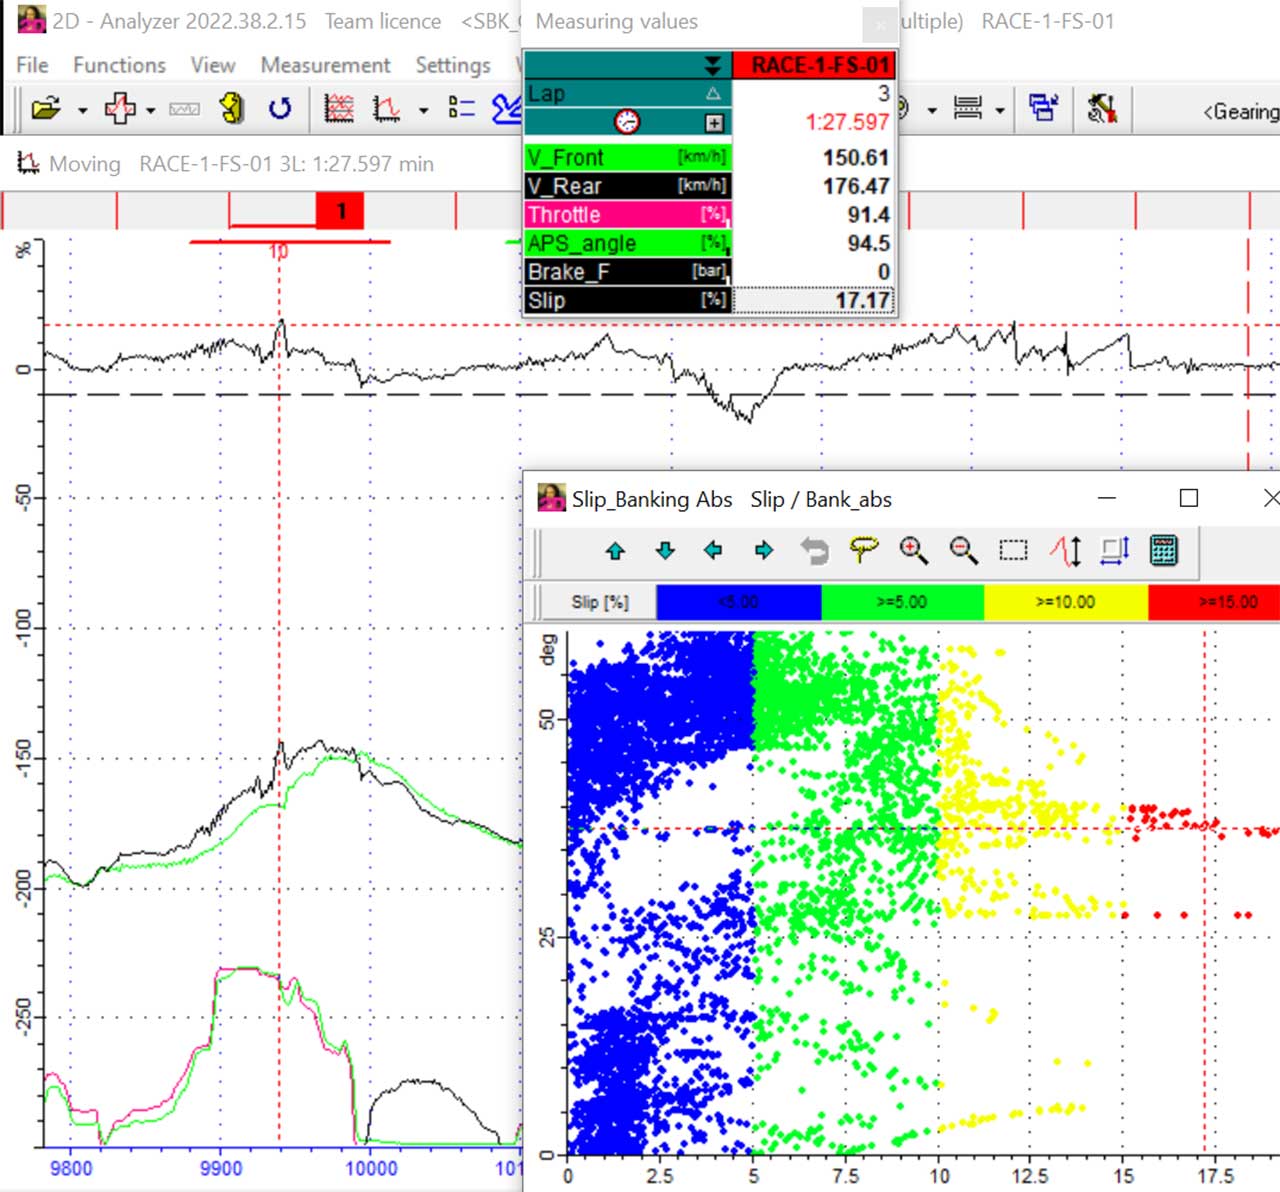This screenshot has height=1192, width=1280.
Task: Collapse the Measuring values double-arrow header
Action: [x=712, y=66]
